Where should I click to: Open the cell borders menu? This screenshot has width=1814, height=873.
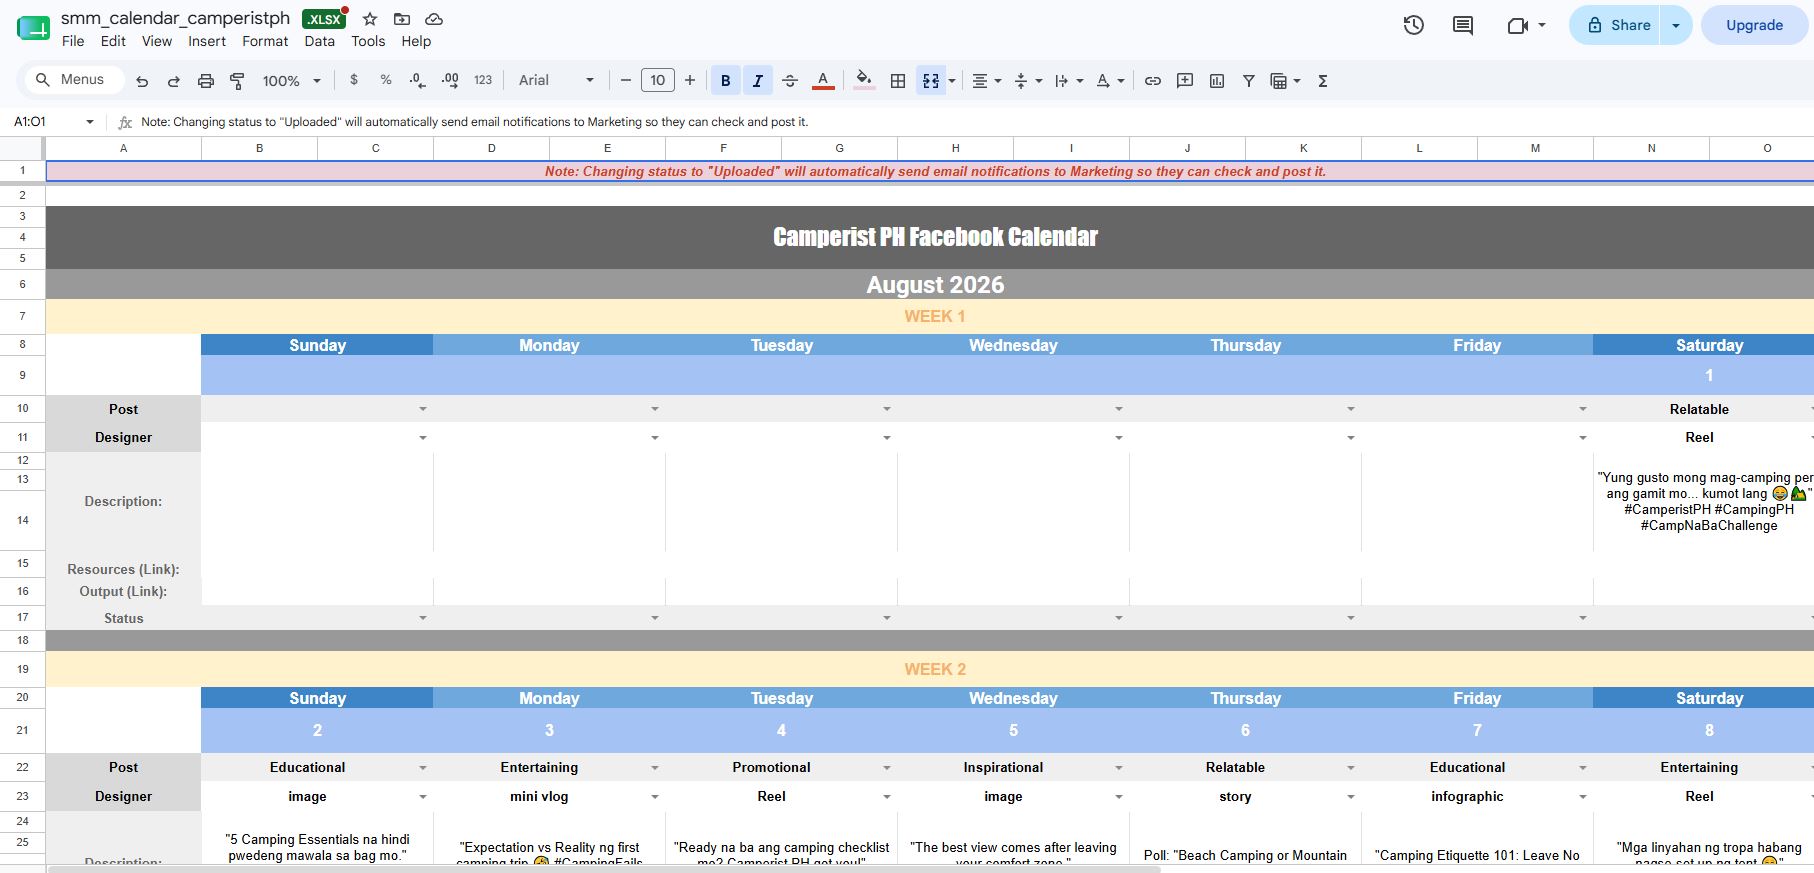(x=898, y=81)
